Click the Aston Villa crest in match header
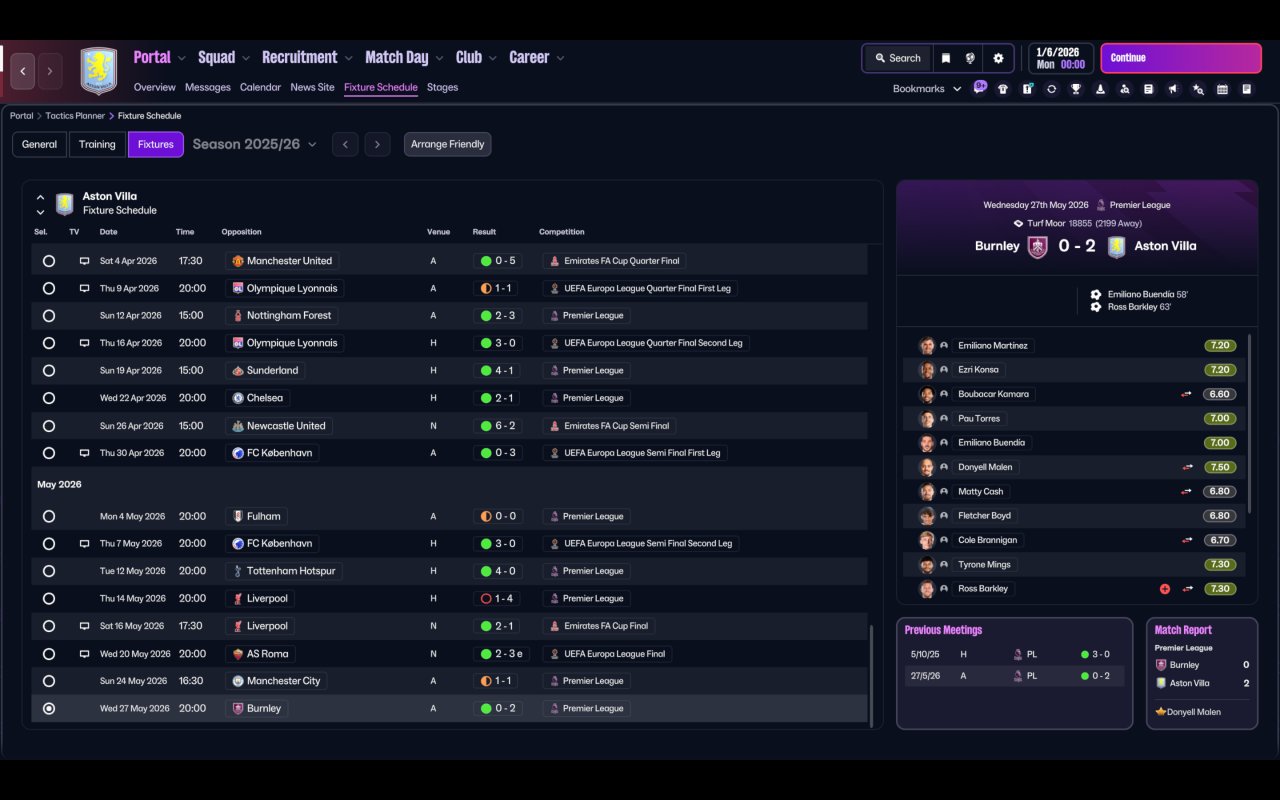This screenshot has width=1280, height=800. click(1117, 246)
